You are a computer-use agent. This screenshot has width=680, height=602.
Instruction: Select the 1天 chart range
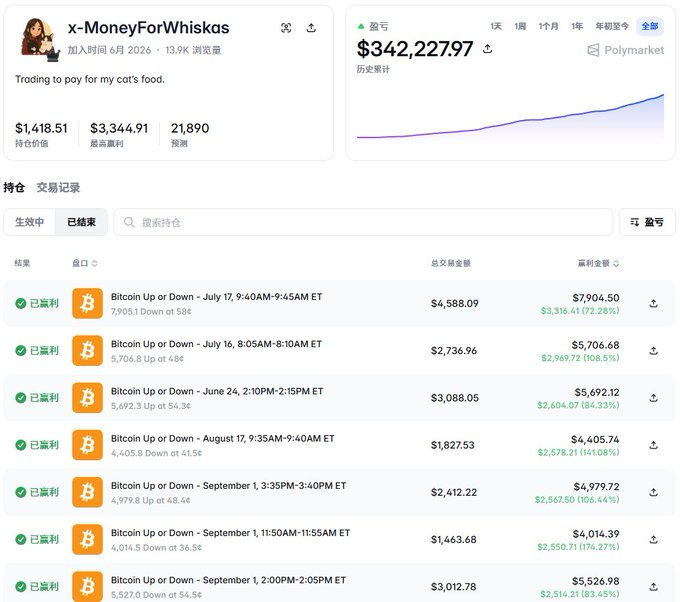click(x=496, y=26)
